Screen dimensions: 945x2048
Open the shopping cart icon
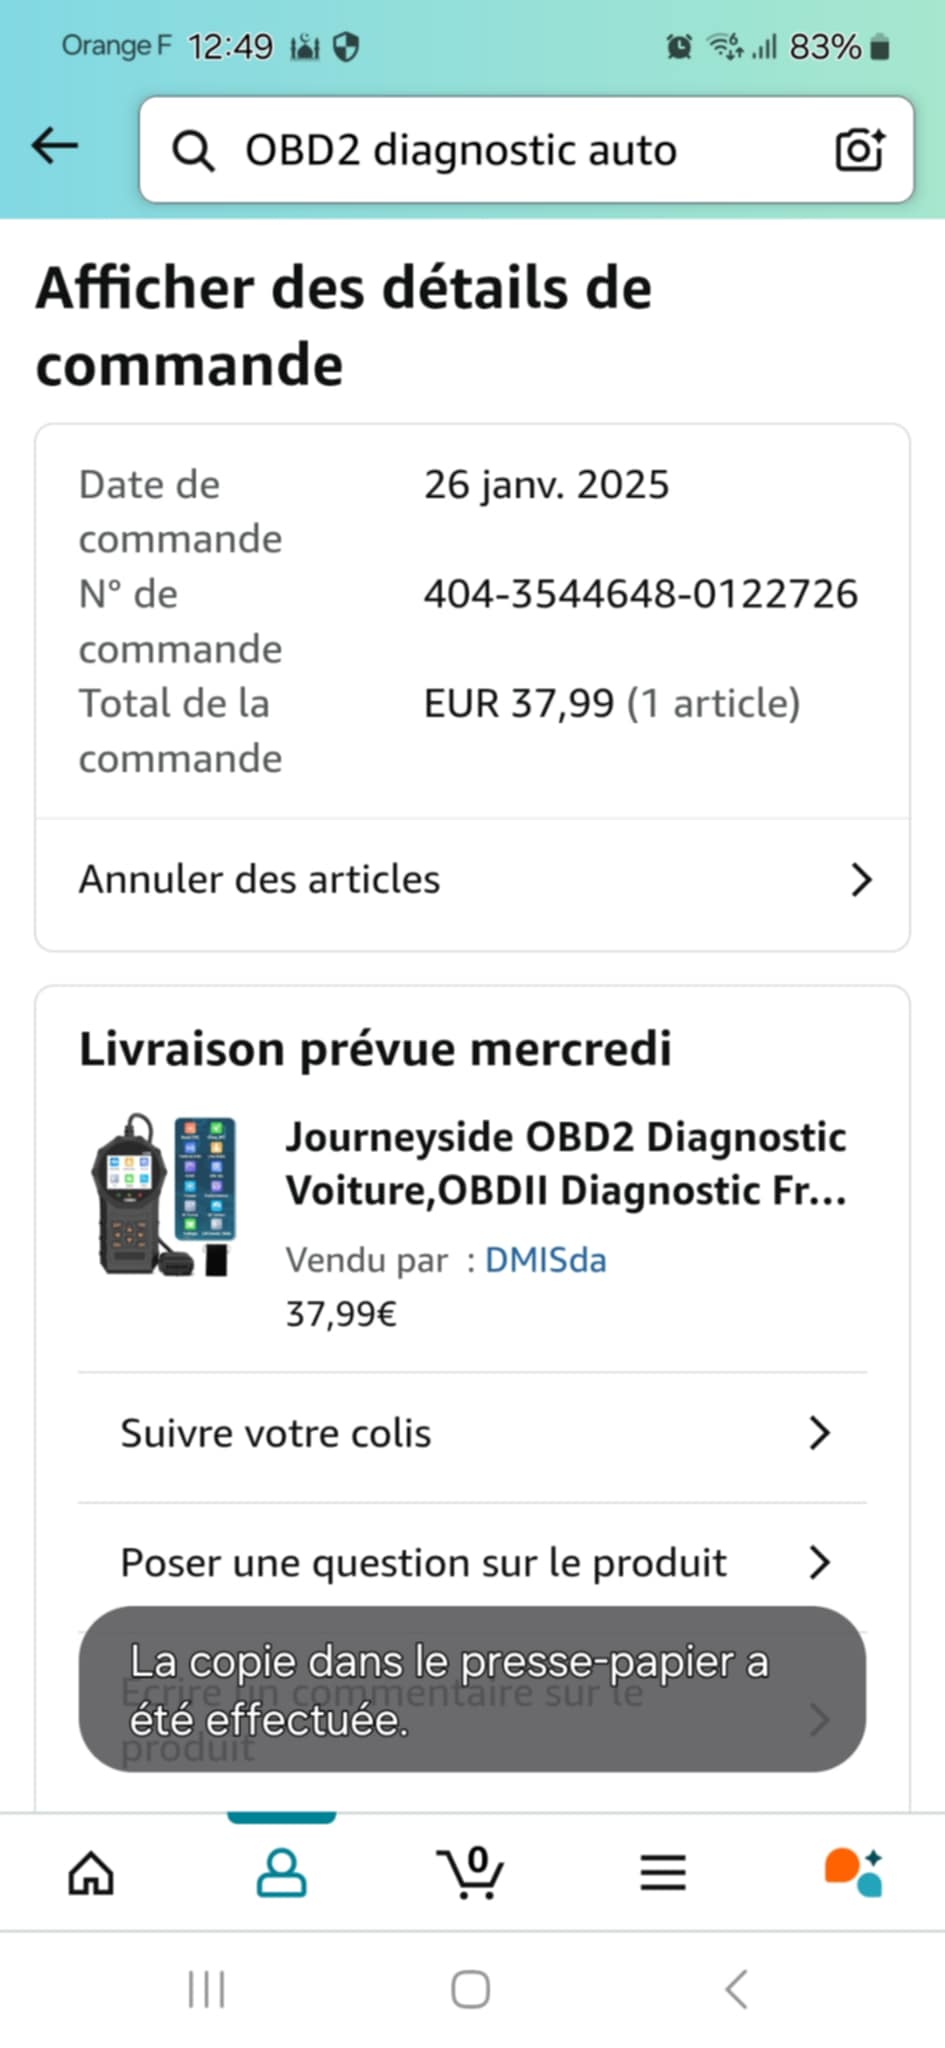(470, 1873)
